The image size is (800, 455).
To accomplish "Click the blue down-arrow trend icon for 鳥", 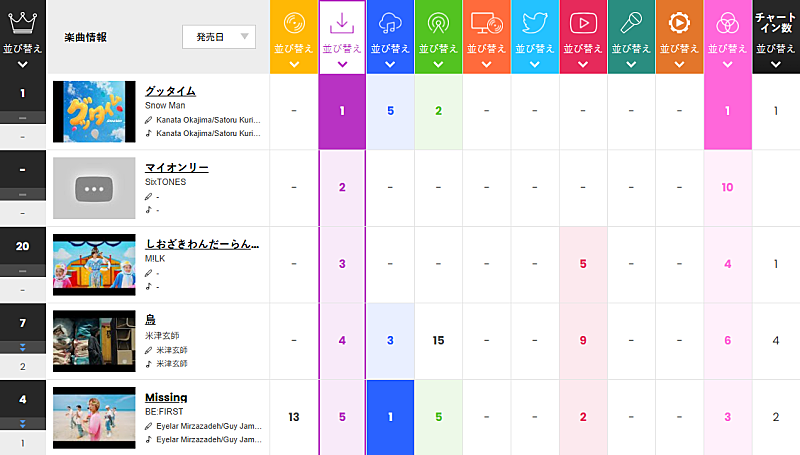I will point(22,347).
